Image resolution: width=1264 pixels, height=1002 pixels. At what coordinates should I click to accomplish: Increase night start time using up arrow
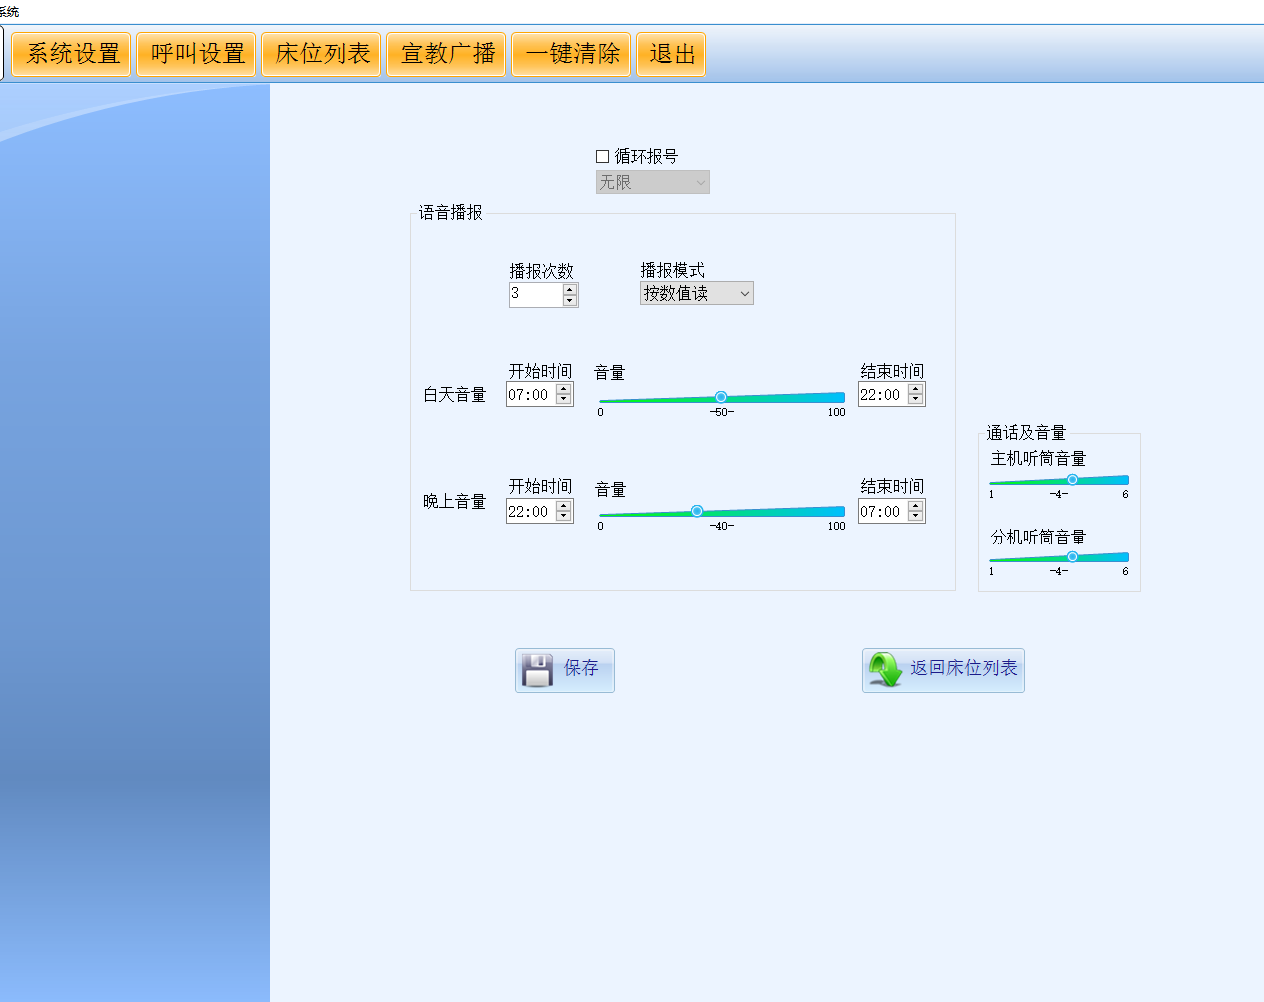tap(564, 506)
